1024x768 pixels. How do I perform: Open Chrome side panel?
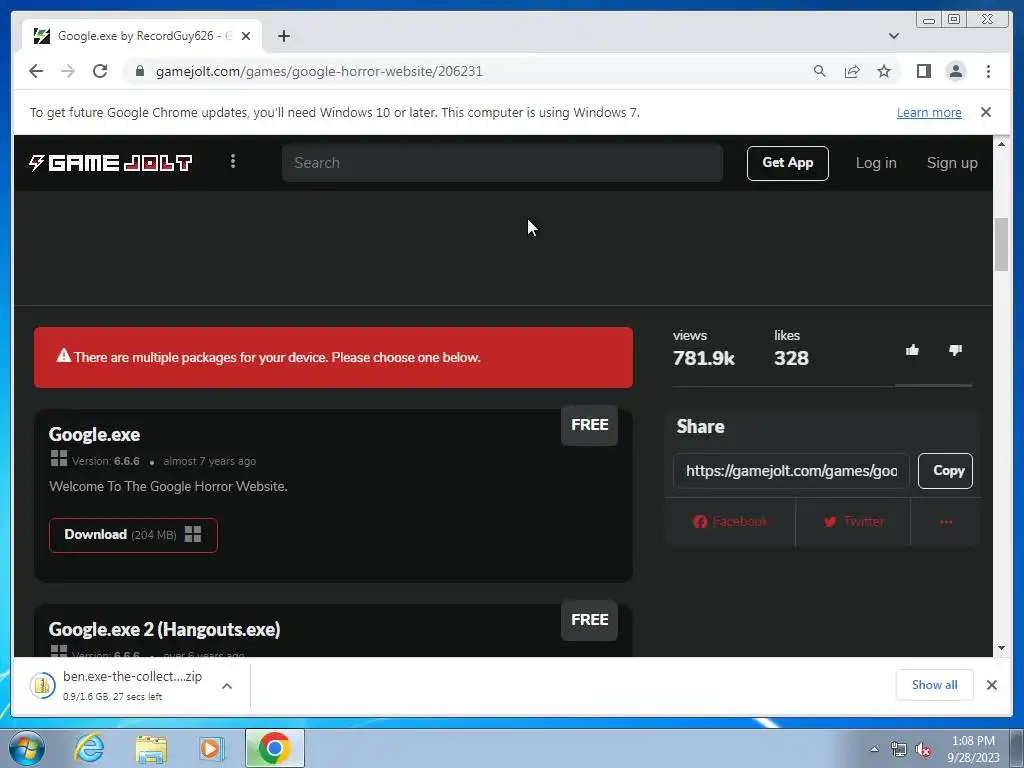tap(923, 71)
